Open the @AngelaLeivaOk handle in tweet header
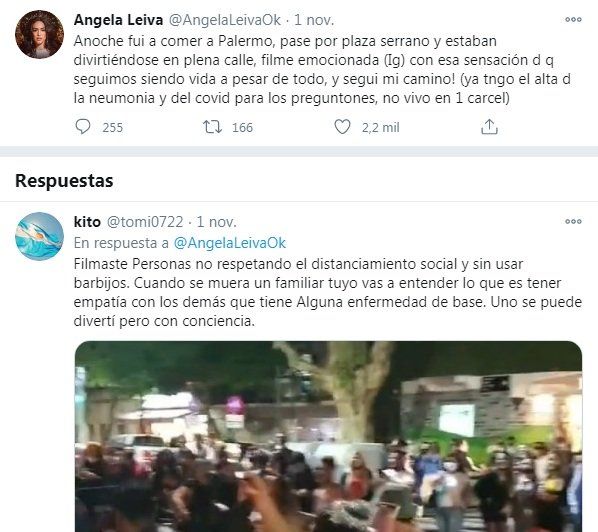Viewport: 598px width, 532px height. [x=225, y=20]
